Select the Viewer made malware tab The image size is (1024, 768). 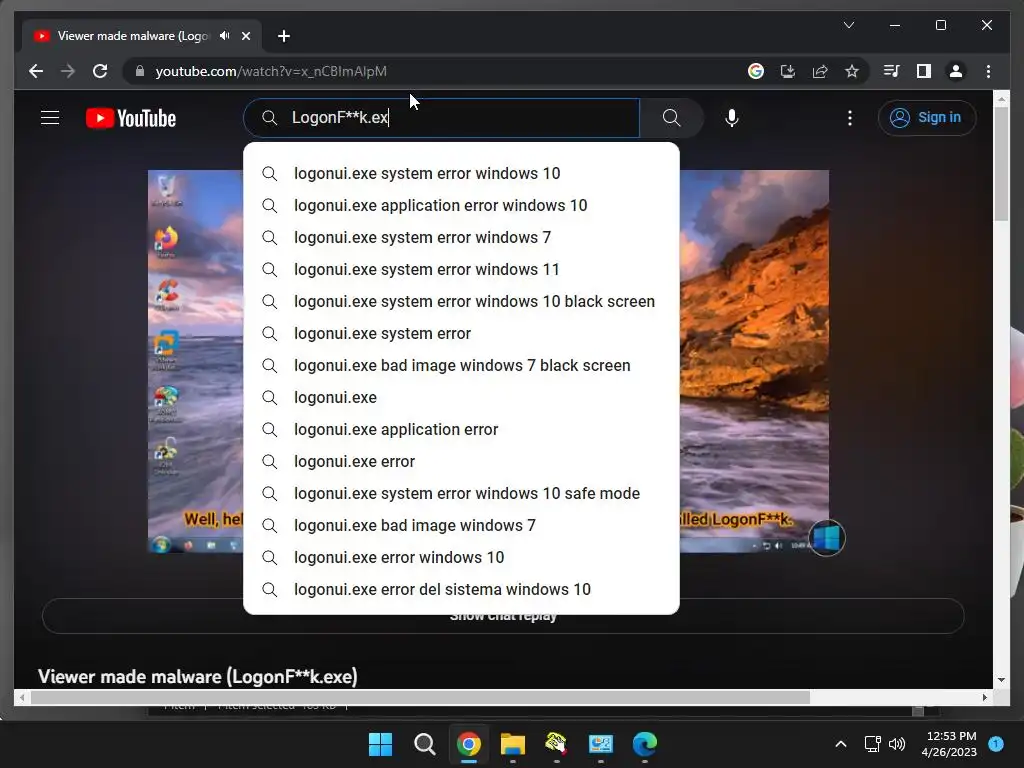click(x=131, y=36)
